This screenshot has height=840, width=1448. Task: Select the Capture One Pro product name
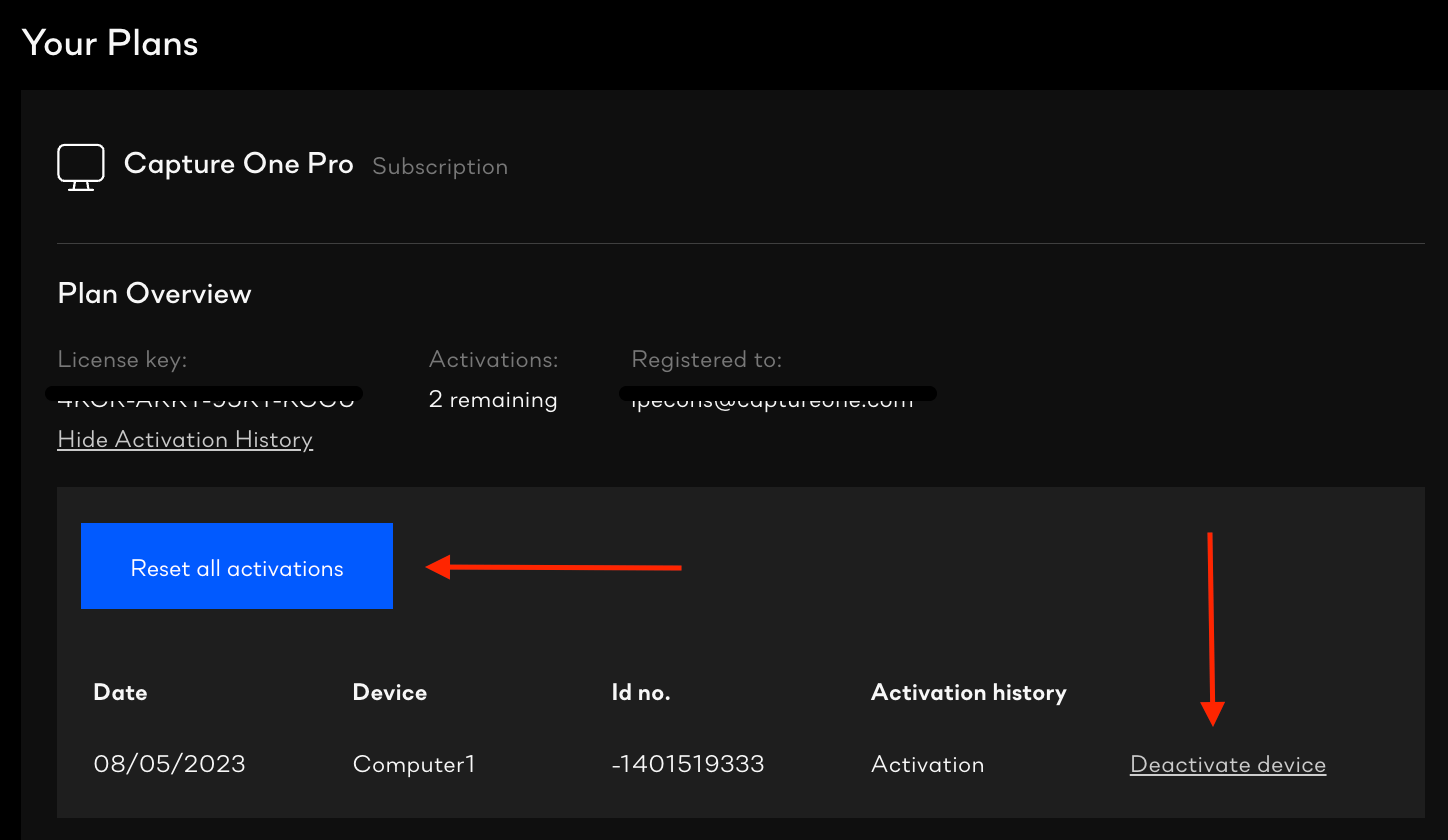click(238, 164)
